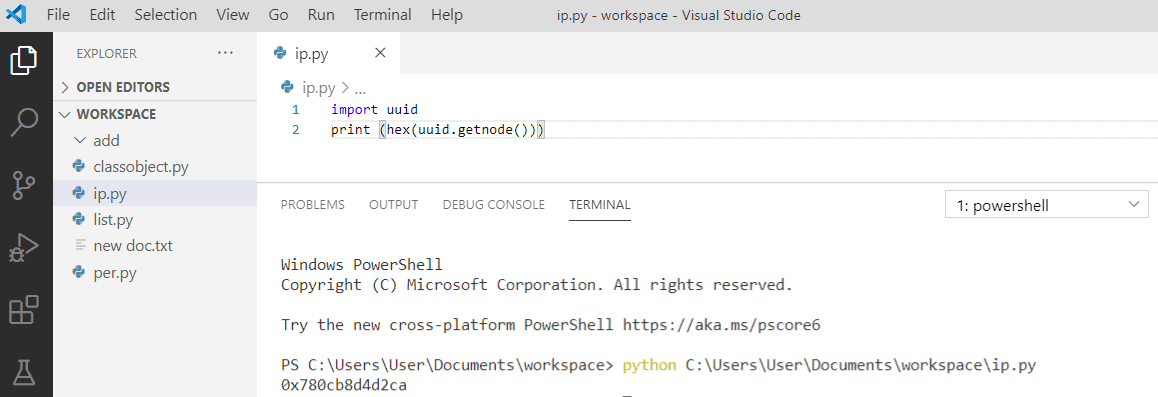This screenshot has width=1158, height=397.
Task: Click the Python icon next to ip.py in Explorer
Action: 79,193
